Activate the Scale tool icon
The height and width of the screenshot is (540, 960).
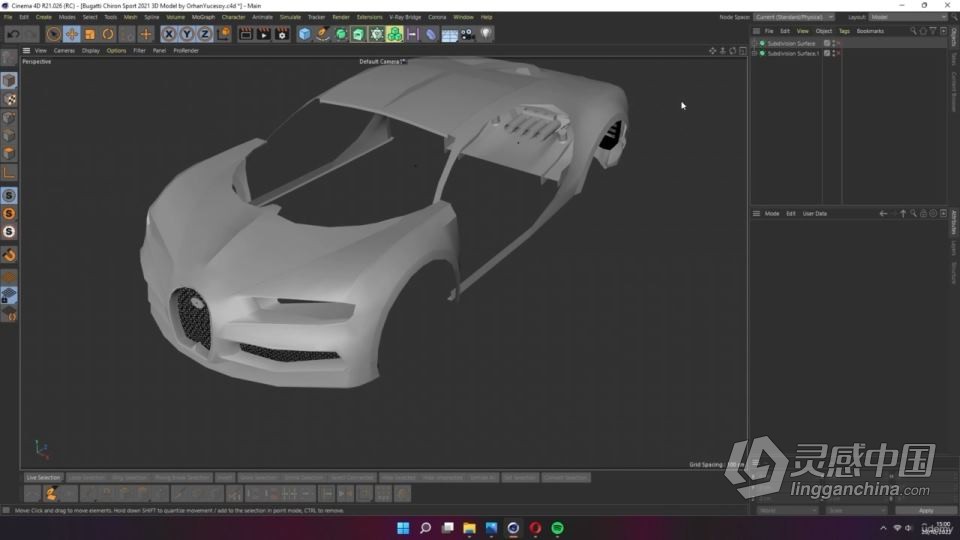click(x=90, y=34)
